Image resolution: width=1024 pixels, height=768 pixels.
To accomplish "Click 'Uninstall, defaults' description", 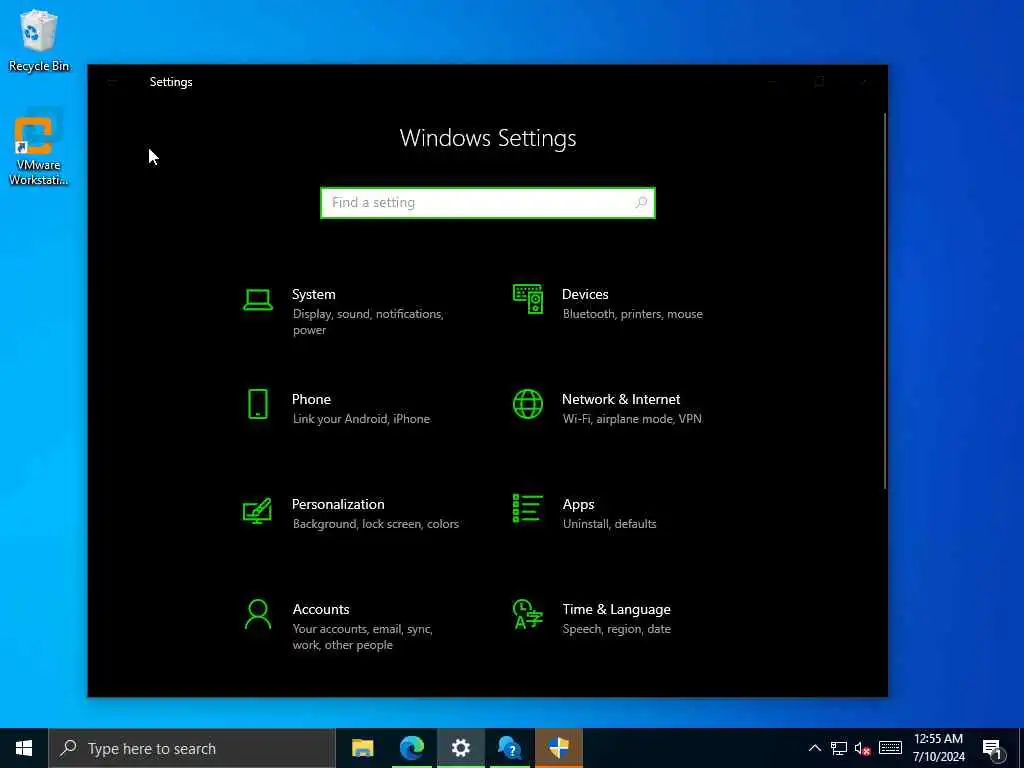I will [609, 524].
